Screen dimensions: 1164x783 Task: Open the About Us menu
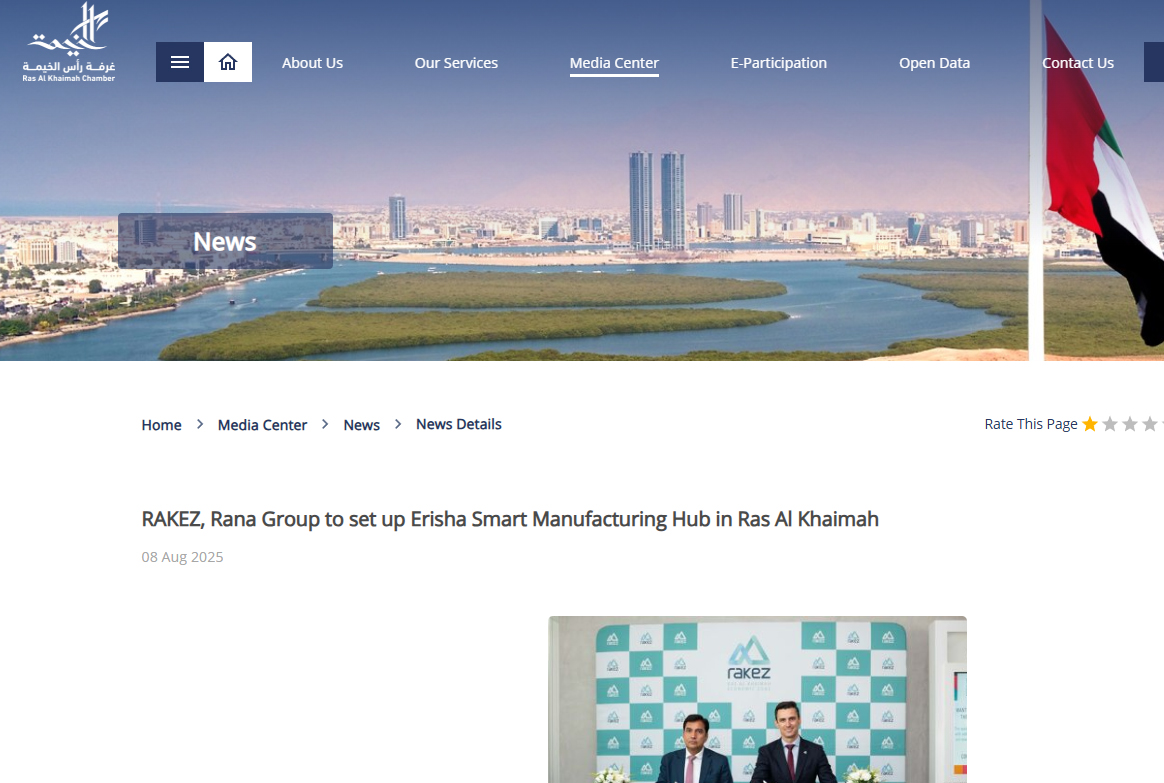(x=312, y=63)
